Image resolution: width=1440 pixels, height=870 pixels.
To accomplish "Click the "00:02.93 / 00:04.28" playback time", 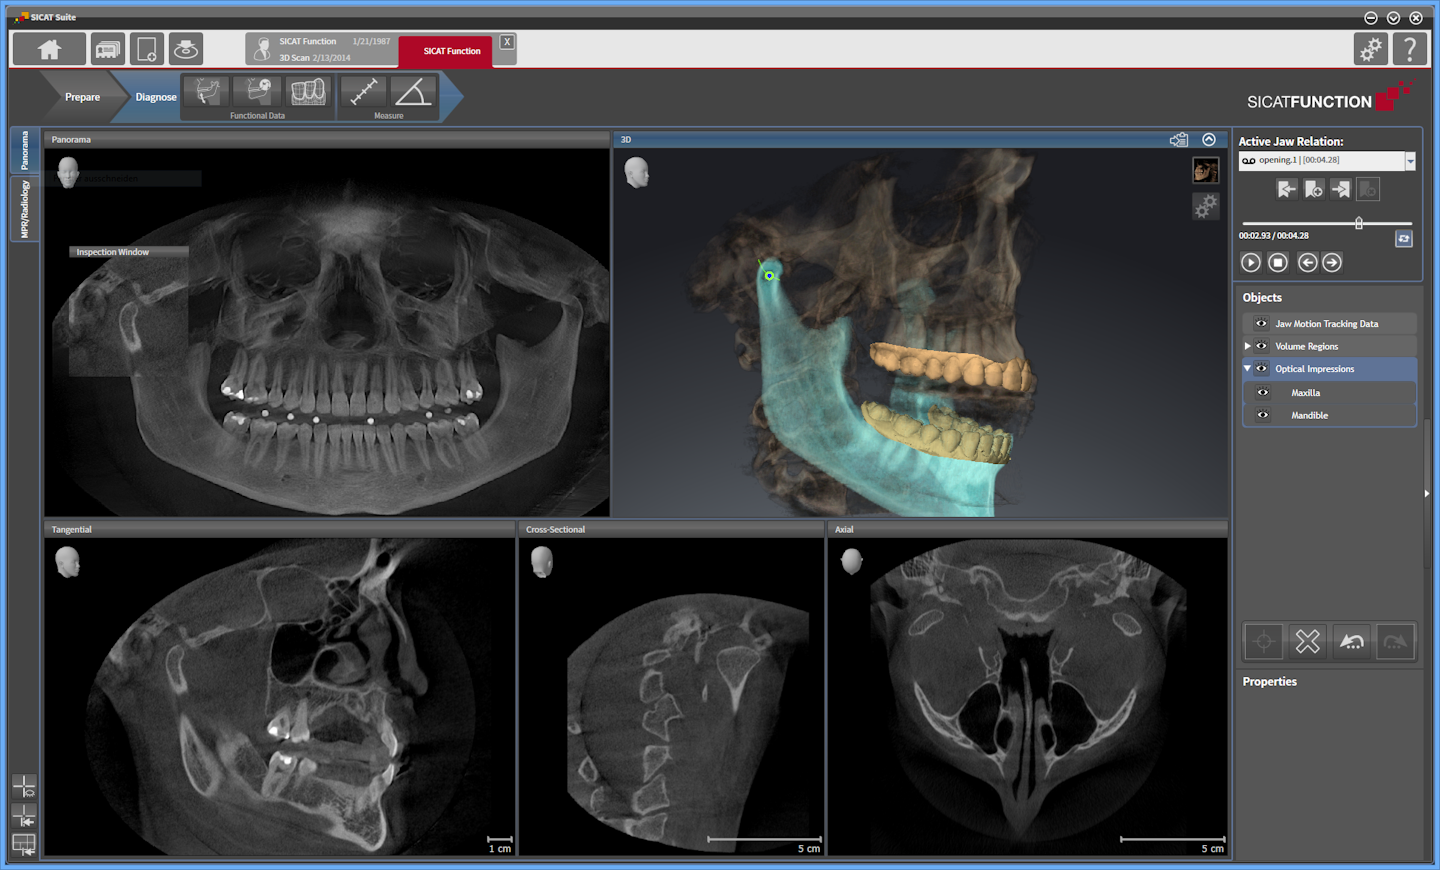I will click(1274, 236).
